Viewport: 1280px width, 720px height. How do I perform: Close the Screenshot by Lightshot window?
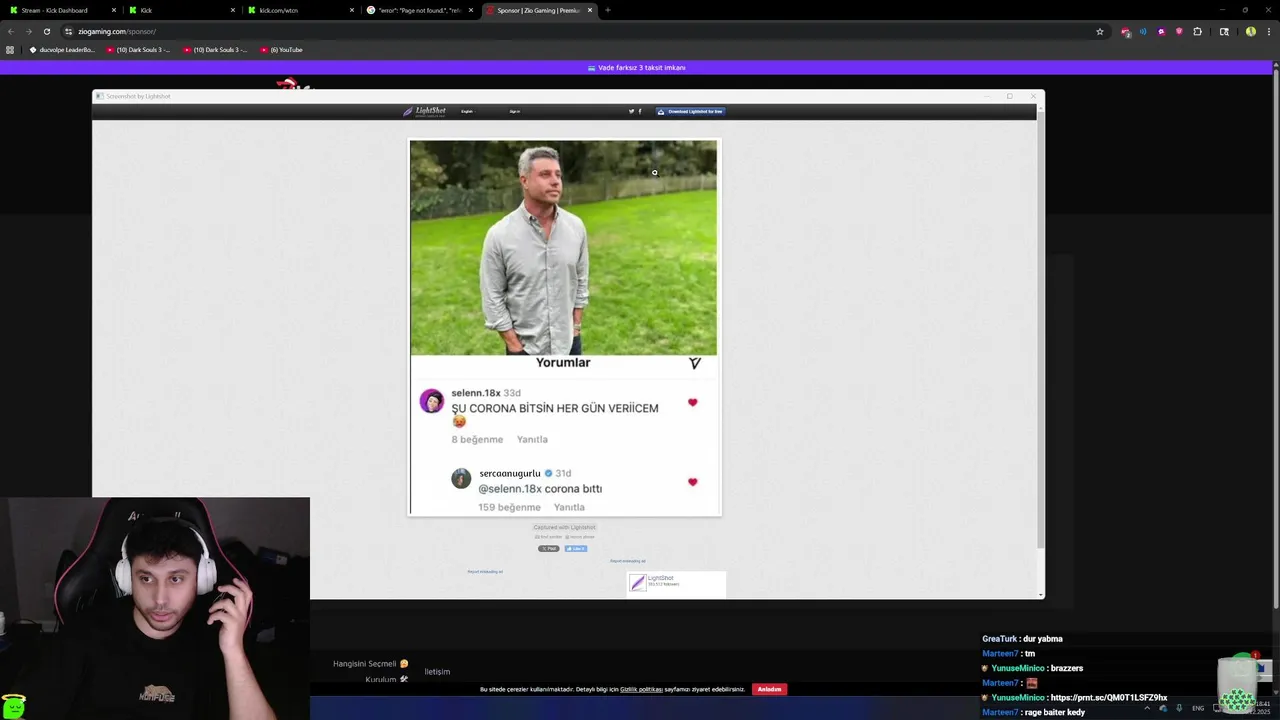(1033, 96)
